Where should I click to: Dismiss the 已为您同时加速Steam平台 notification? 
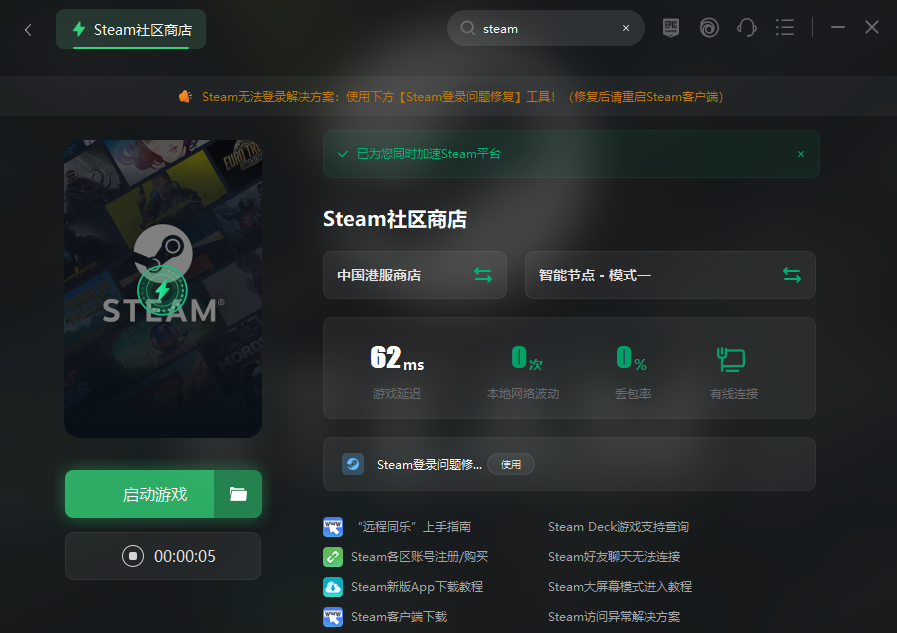point(801,154)
